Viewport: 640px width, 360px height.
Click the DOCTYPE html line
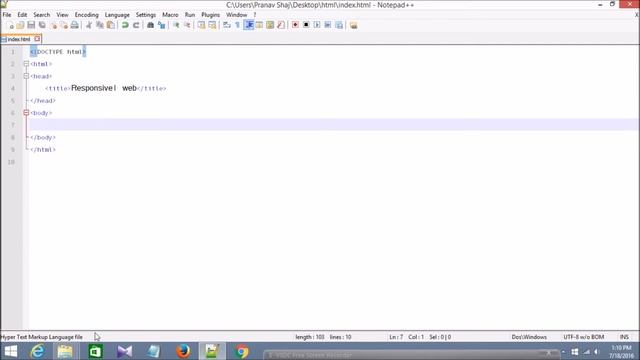pyautogui.click(x=58, y=52)
